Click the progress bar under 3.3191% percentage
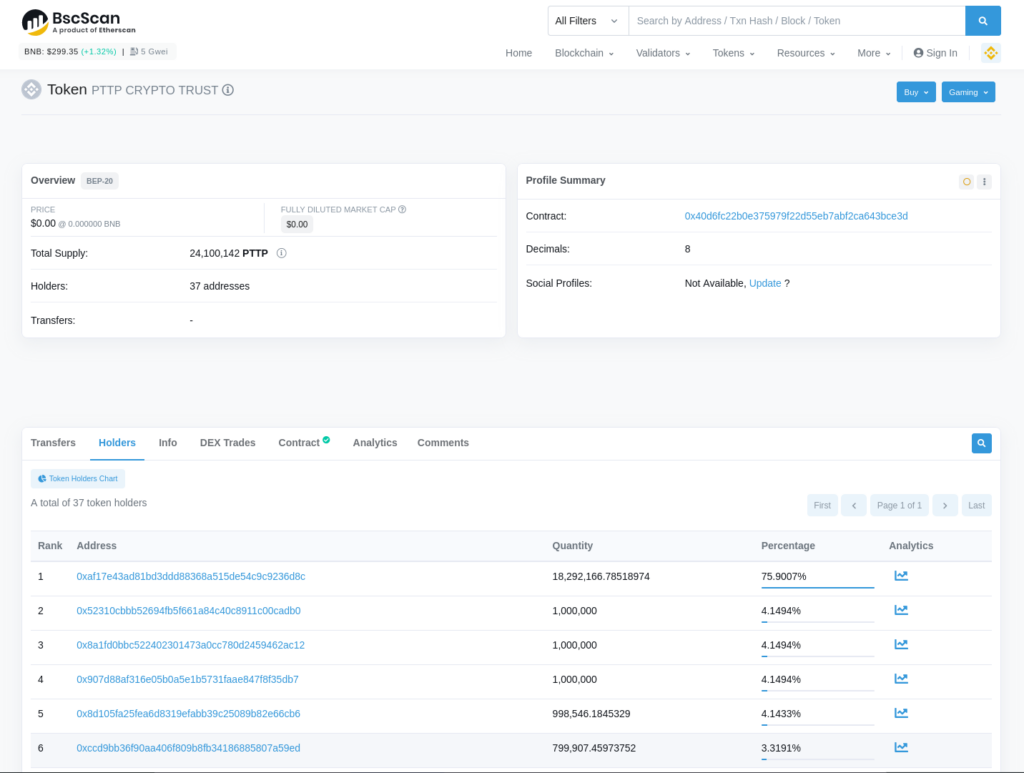The height and width of the screenshot is (773, 1024). coord(818,759)
